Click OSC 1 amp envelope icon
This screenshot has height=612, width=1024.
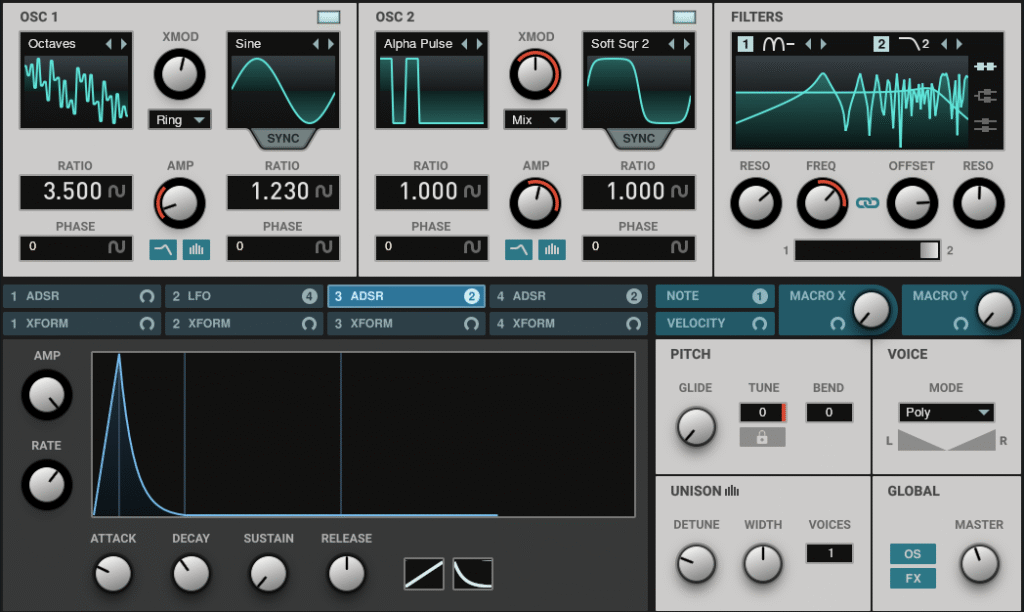pos(163,249)
